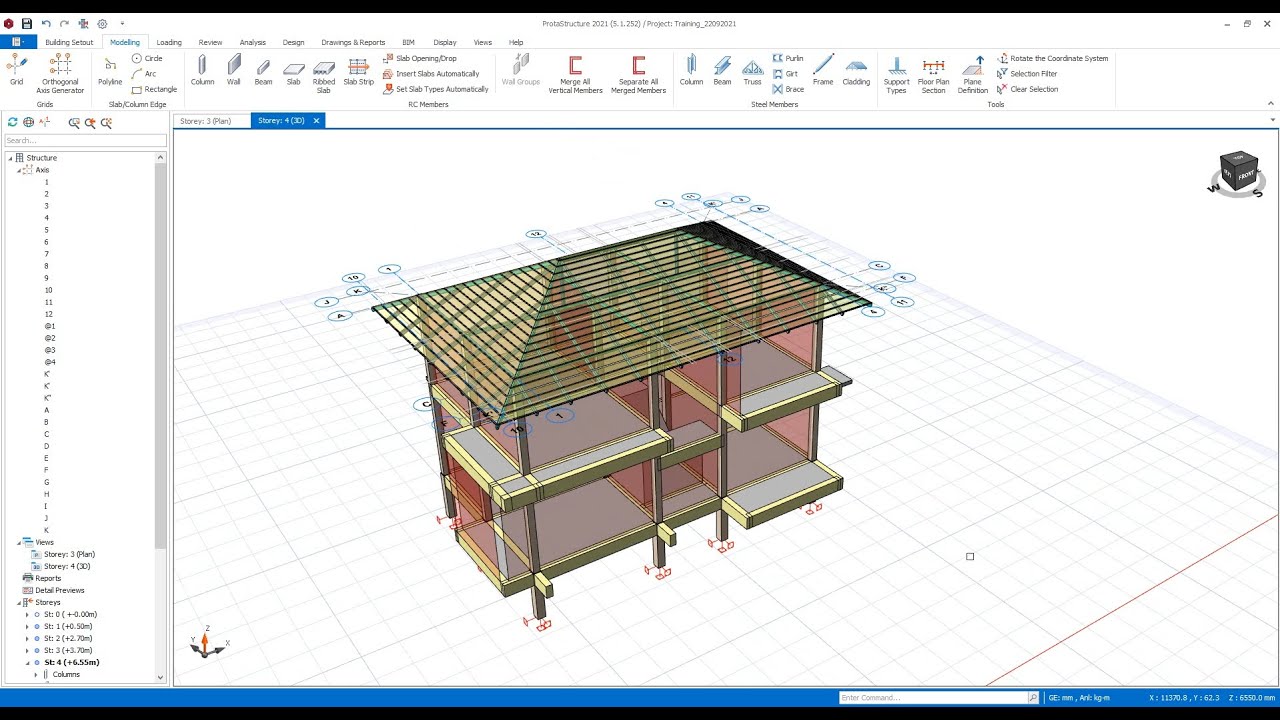1280x720 pixels.
Task: Select the steel Column tool
Action: tap(691, 71)
